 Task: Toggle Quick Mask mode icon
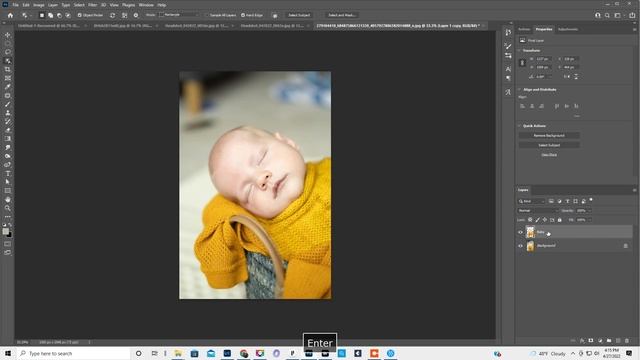pyautogui.click(x=8, y=244)
